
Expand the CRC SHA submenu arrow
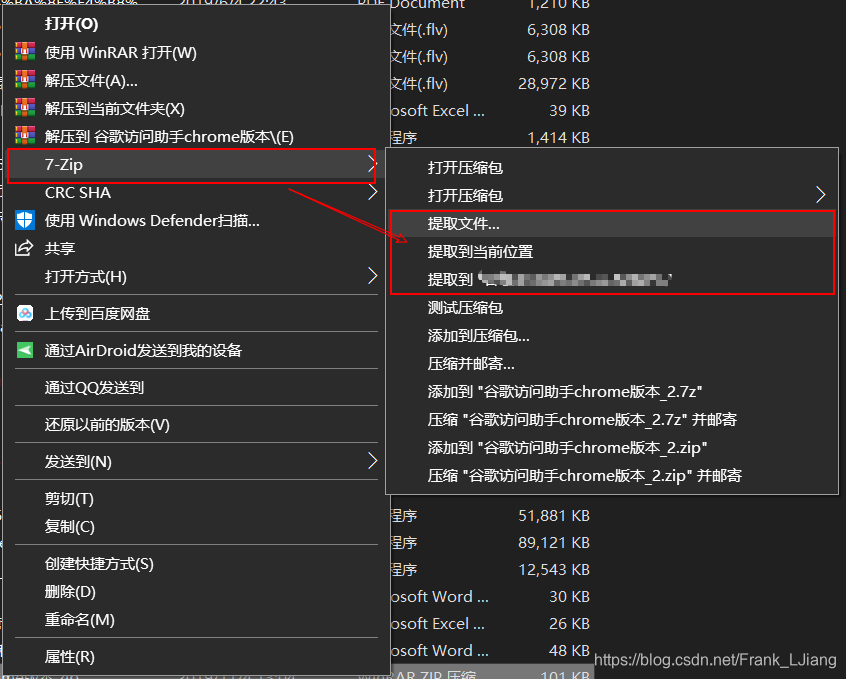(x=372, y=192)
